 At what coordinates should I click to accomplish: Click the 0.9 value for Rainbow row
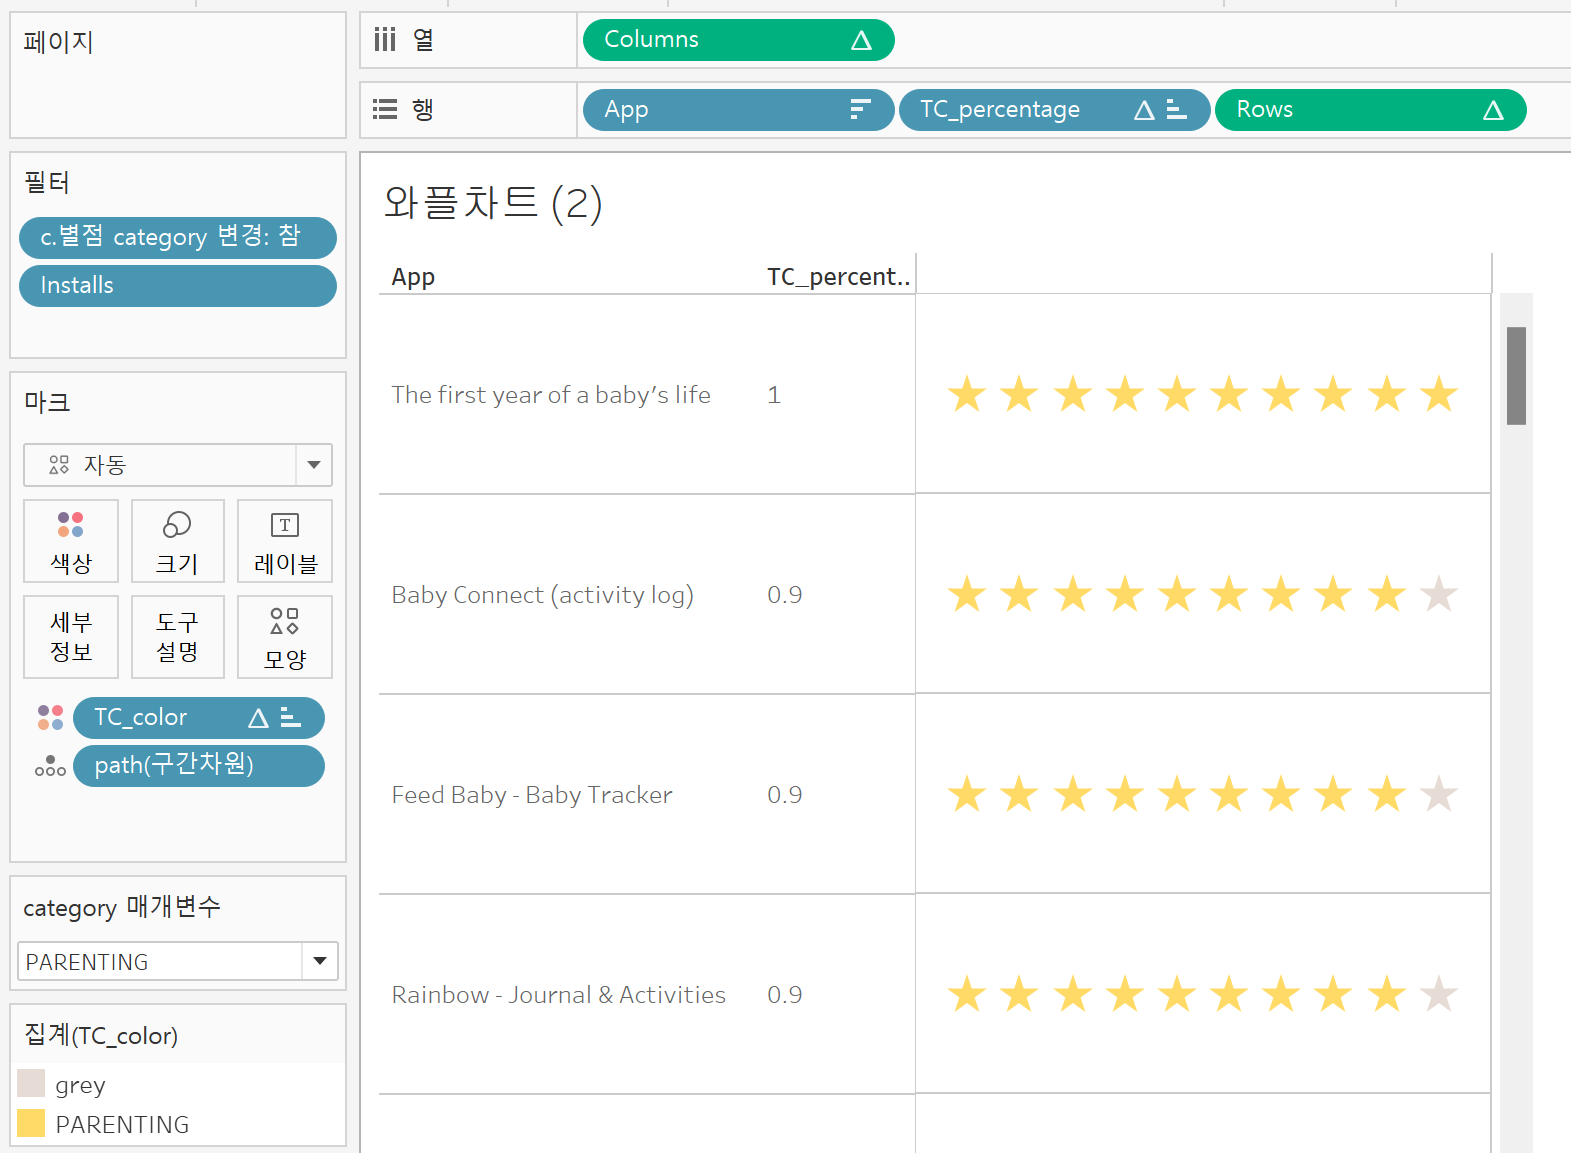pos(785,995)
